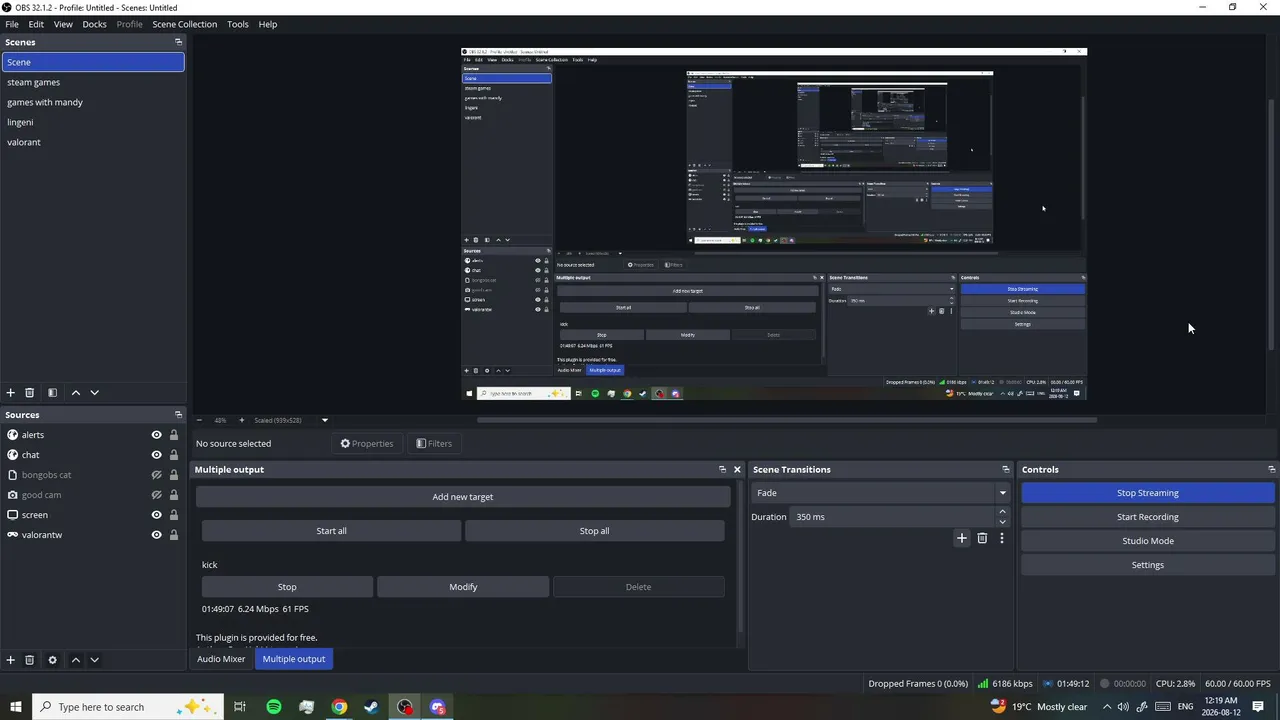The width and height of the screenshot is (1280, 720).
Task: Open Google Chrome from the taskbar
Action: [x=339, y=707]
